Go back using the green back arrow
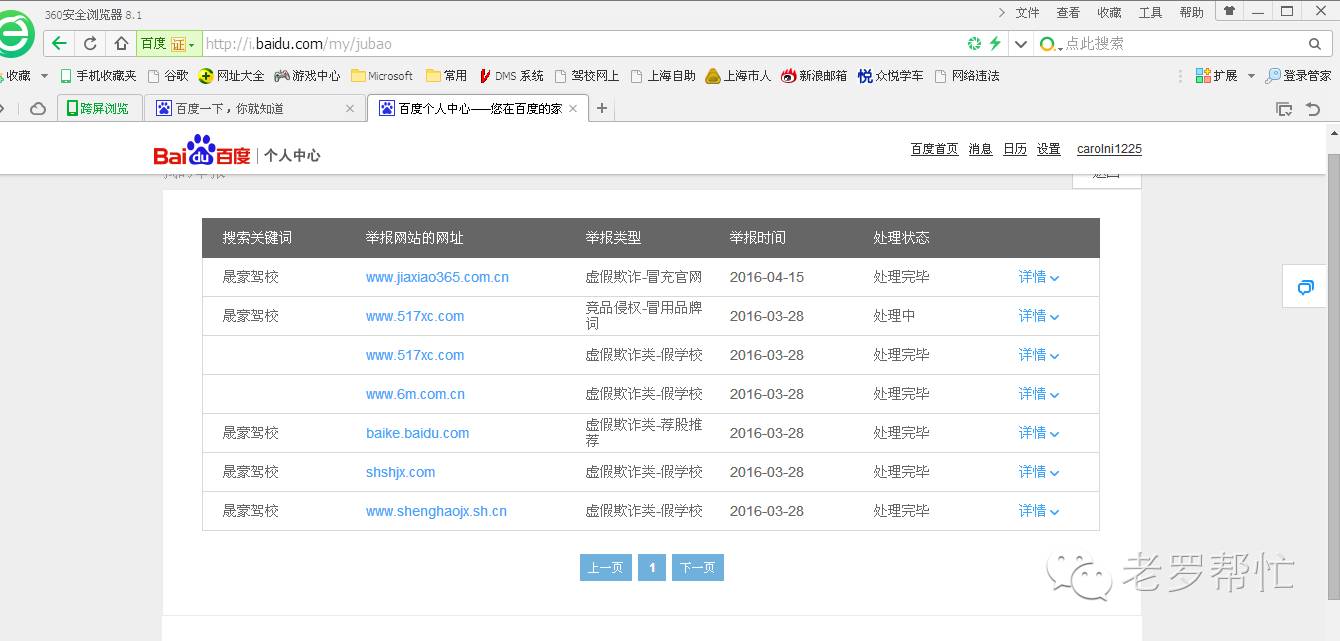The width and height of the screenshot is (1340, 641). tap(60, 43)
